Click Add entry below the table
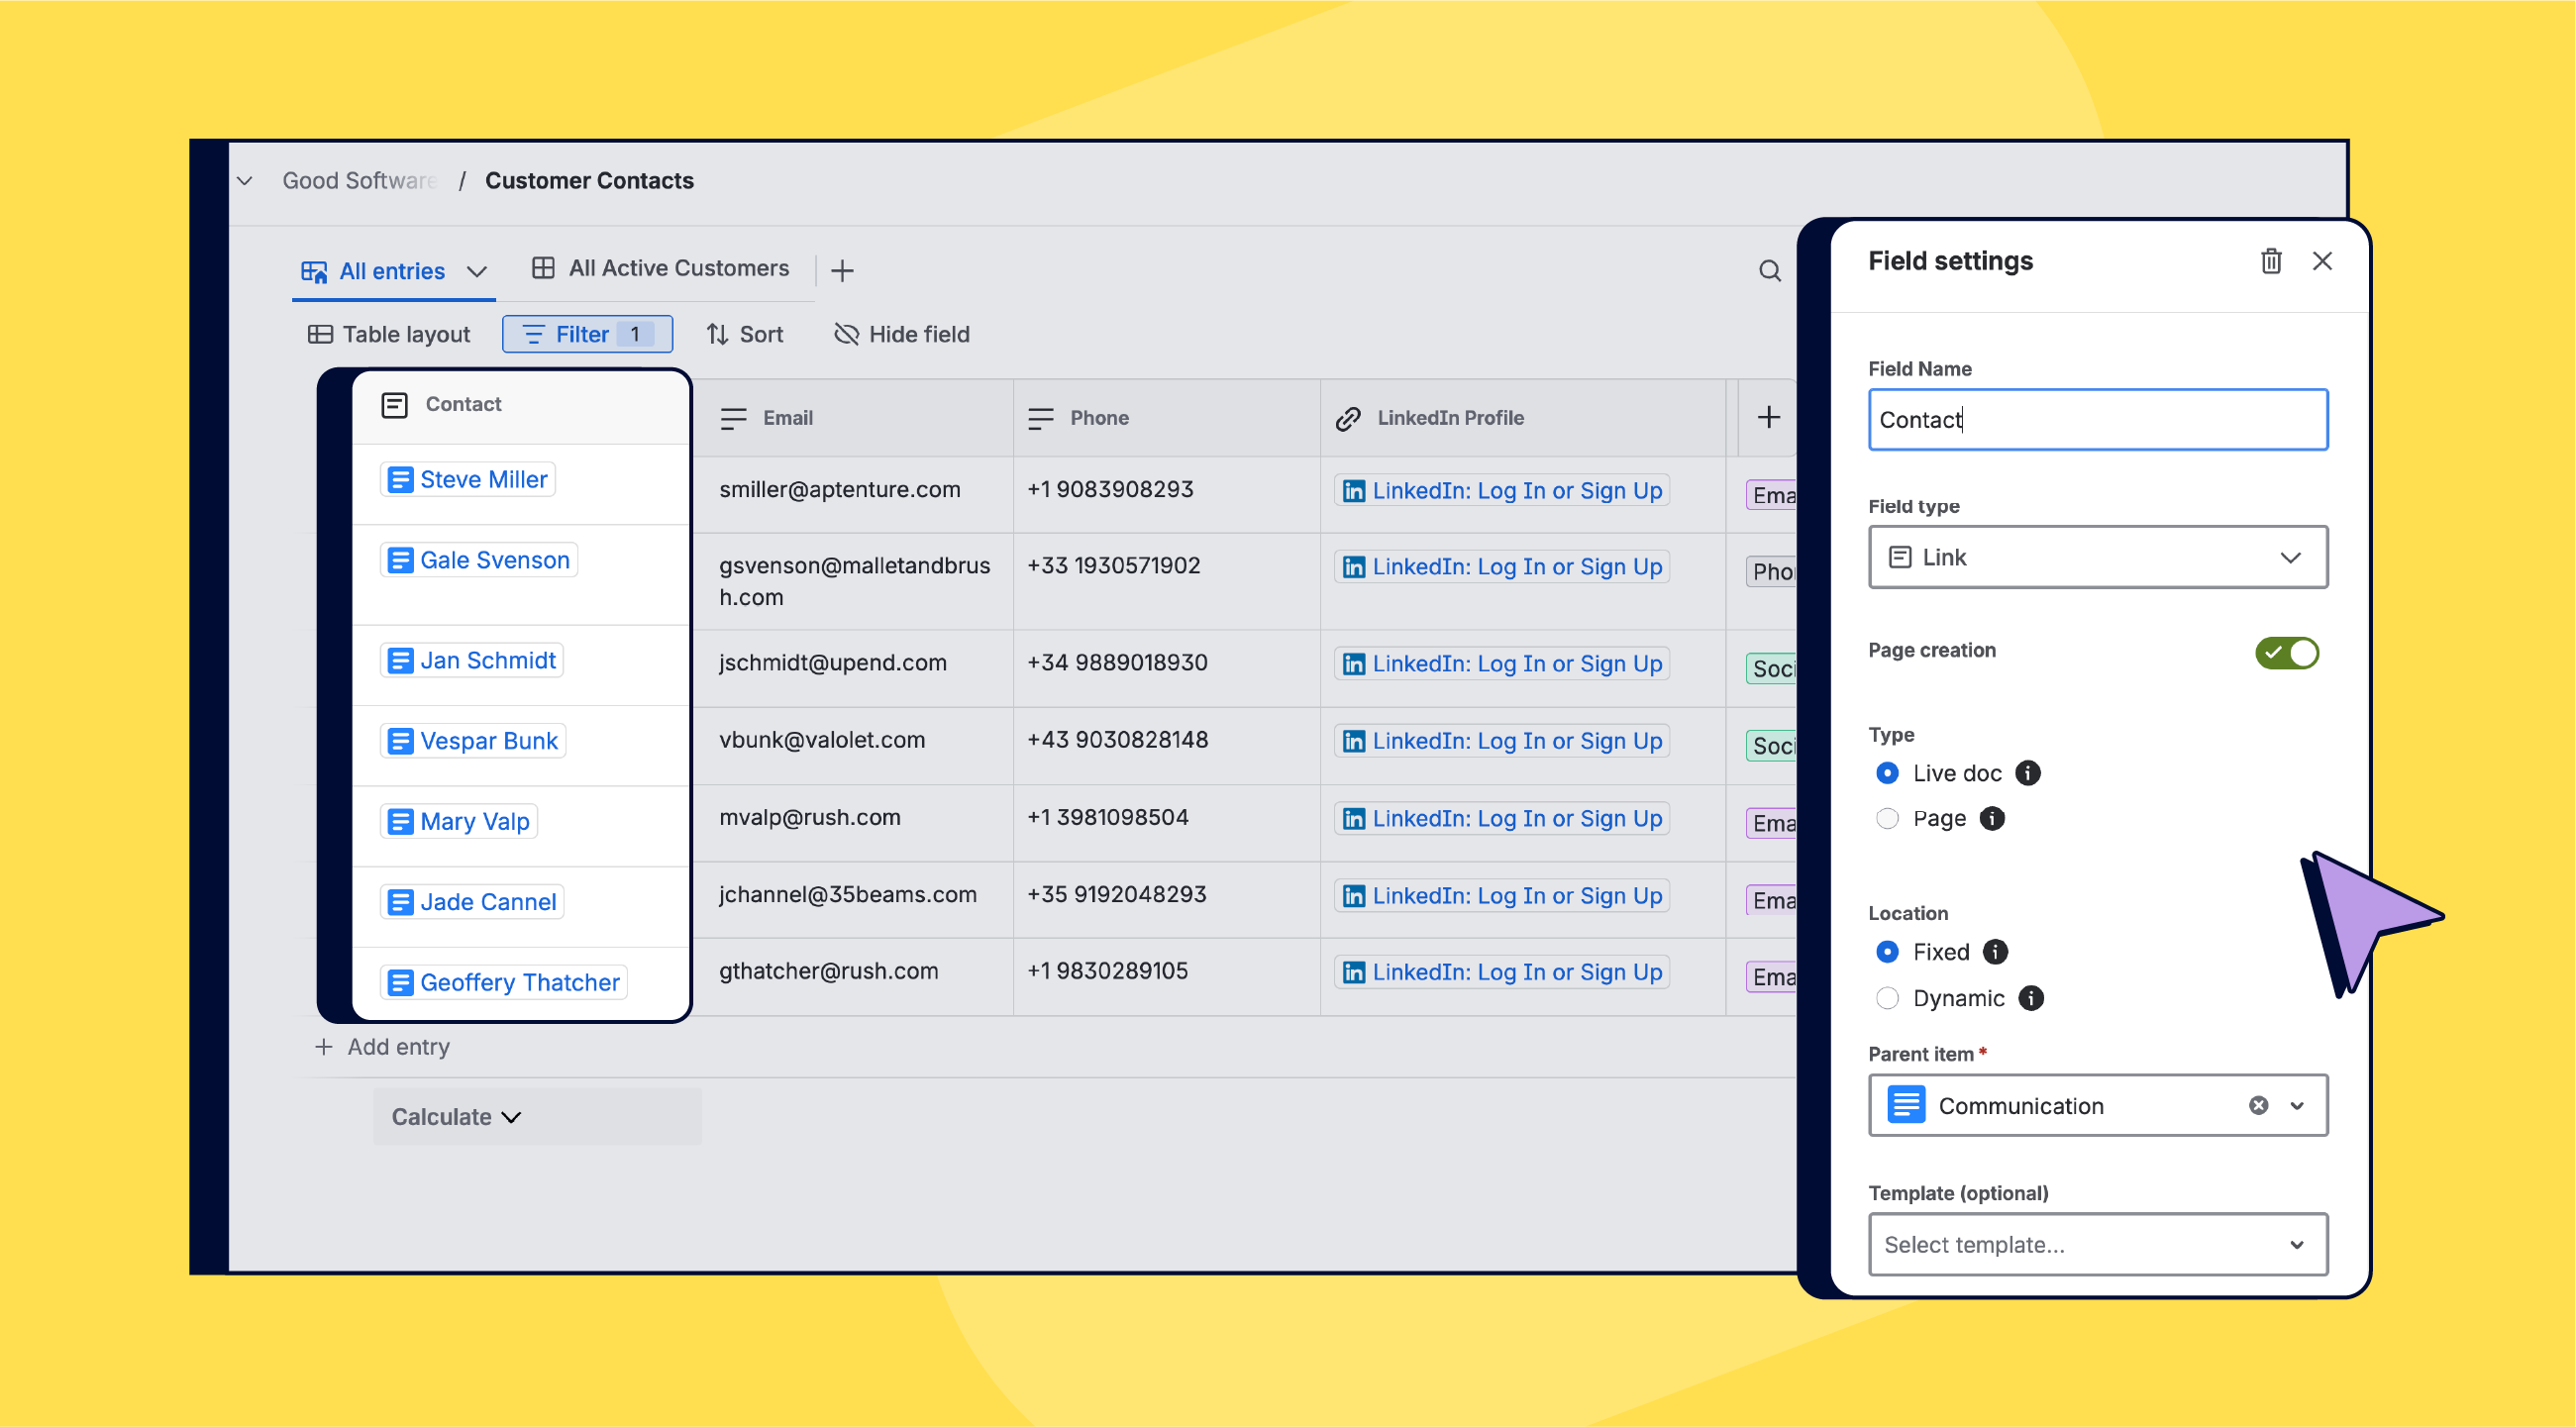Viewport: 2576px width, 1427px height. pyautogui.click(x=382, y=1046)
